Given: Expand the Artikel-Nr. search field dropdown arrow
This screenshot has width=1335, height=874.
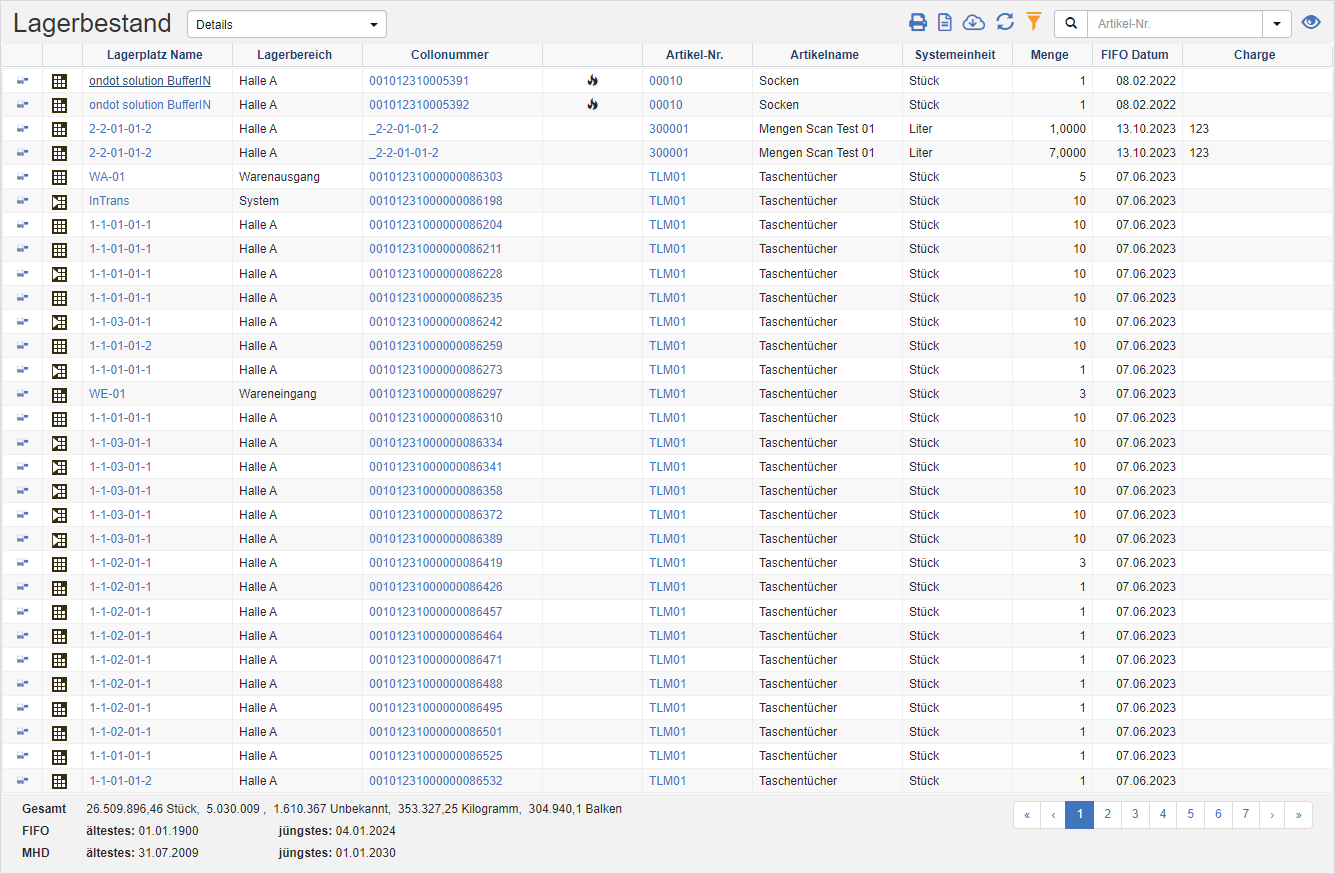Looking at the screenshot, I should [1277, 24].
